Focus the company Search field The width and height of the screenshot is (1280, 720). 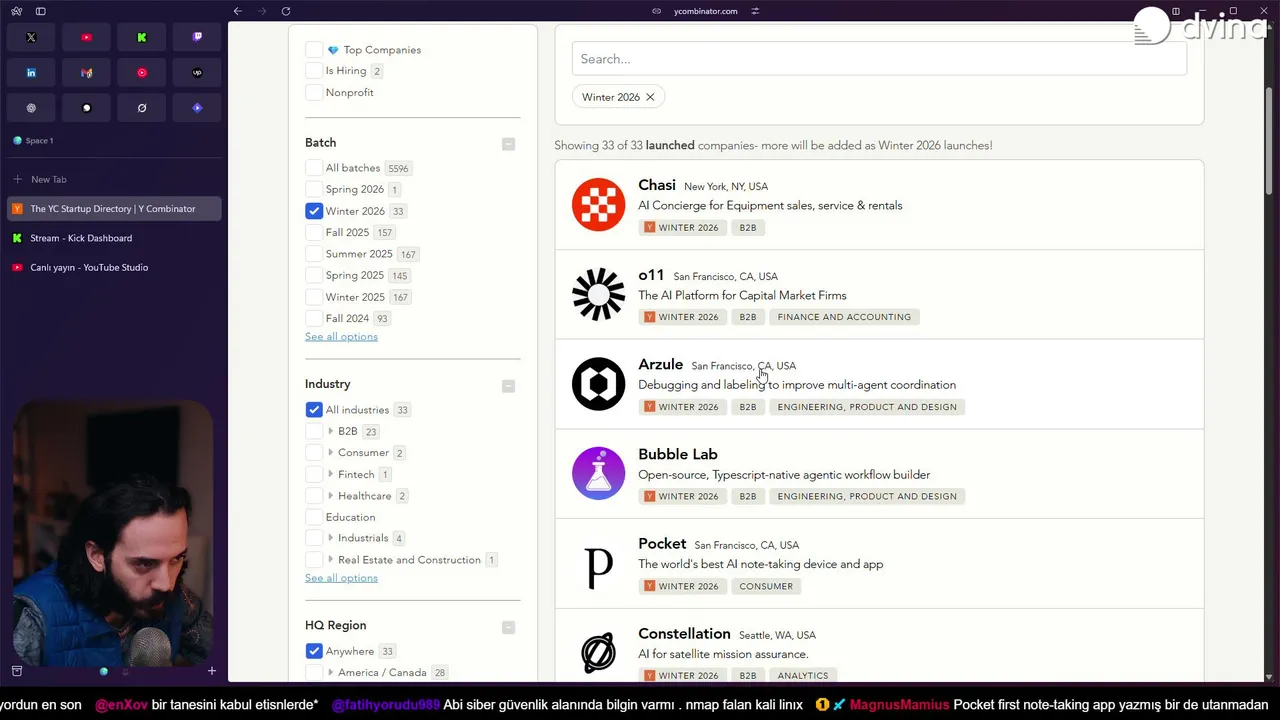coord(879,59)
